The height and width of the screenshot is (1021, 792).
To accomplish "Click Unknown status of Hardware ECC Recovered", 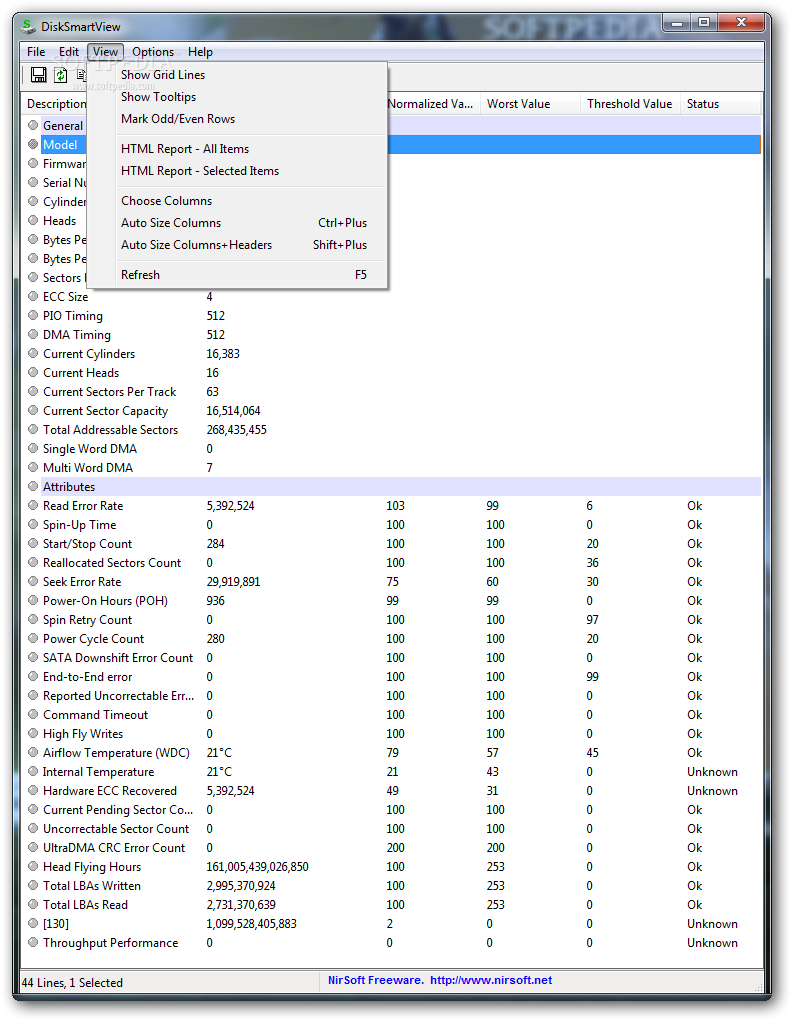I will 713,790.
